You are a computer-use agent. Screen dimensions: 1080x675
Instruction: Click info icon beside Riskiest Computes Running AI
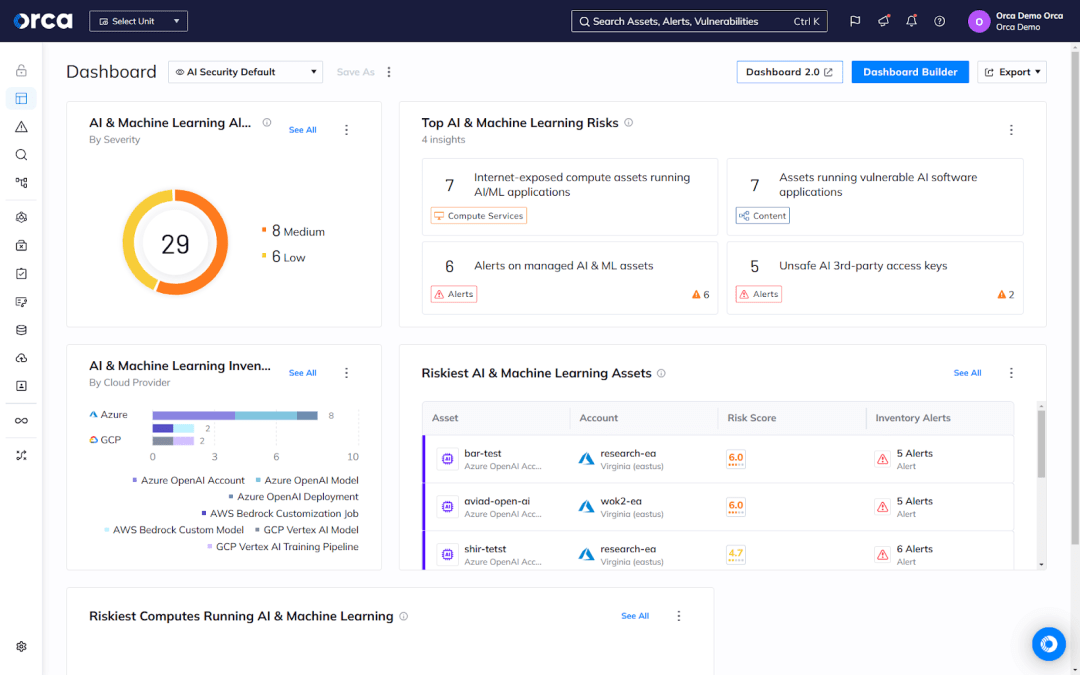pos(404,616)
